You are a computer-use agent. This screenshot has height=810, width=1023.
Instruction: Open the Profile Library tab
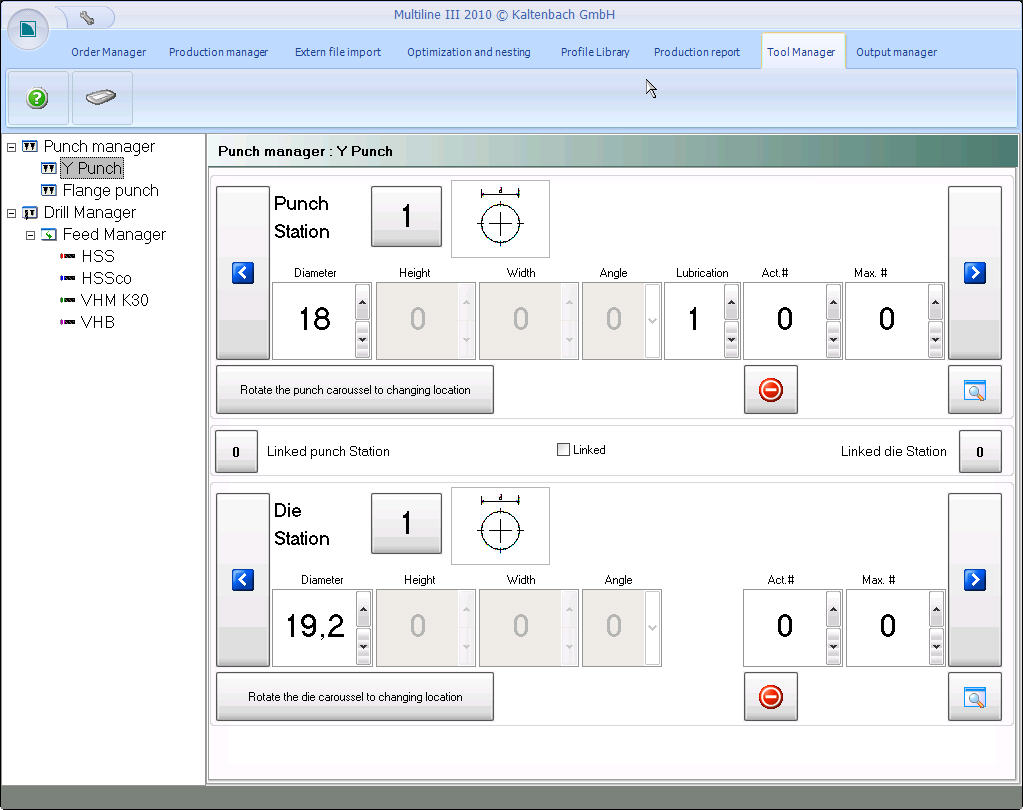[x=595, y=52]
